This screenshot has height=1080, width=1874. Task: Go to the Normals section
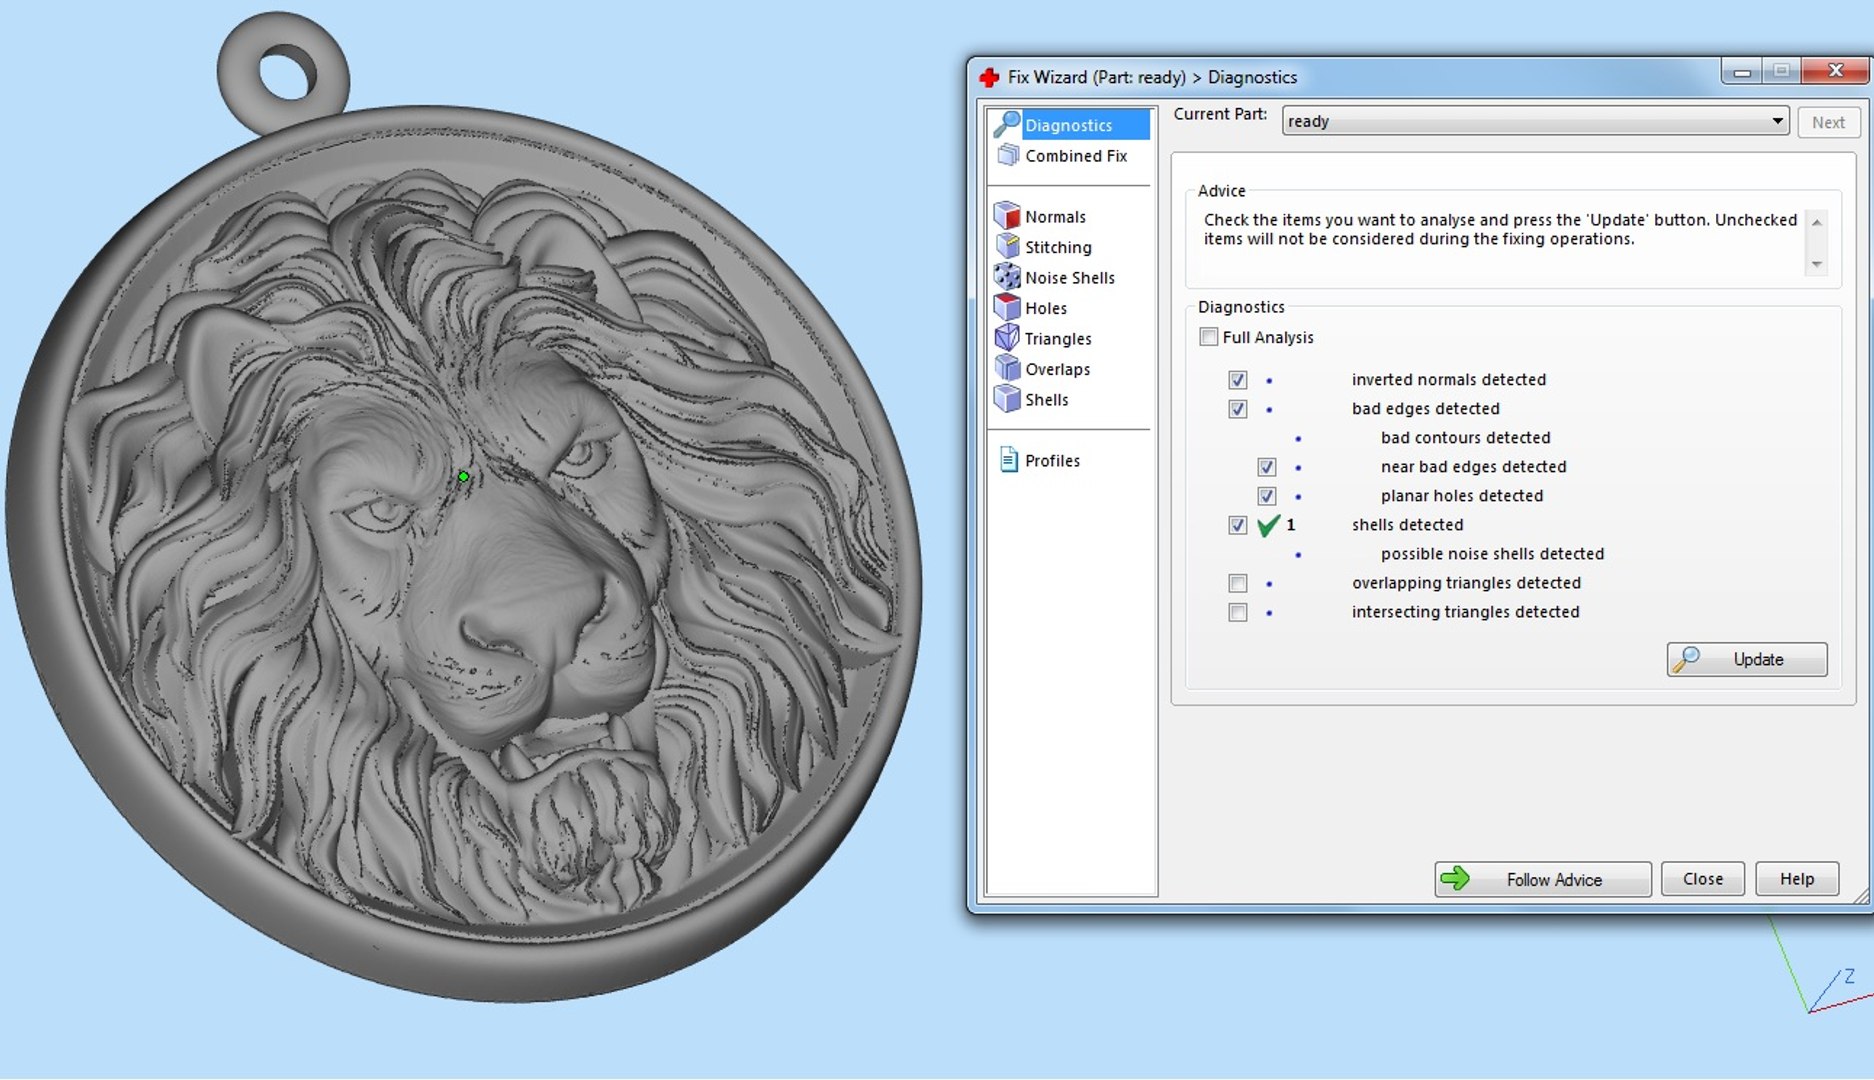click(x=1055, y=216)
